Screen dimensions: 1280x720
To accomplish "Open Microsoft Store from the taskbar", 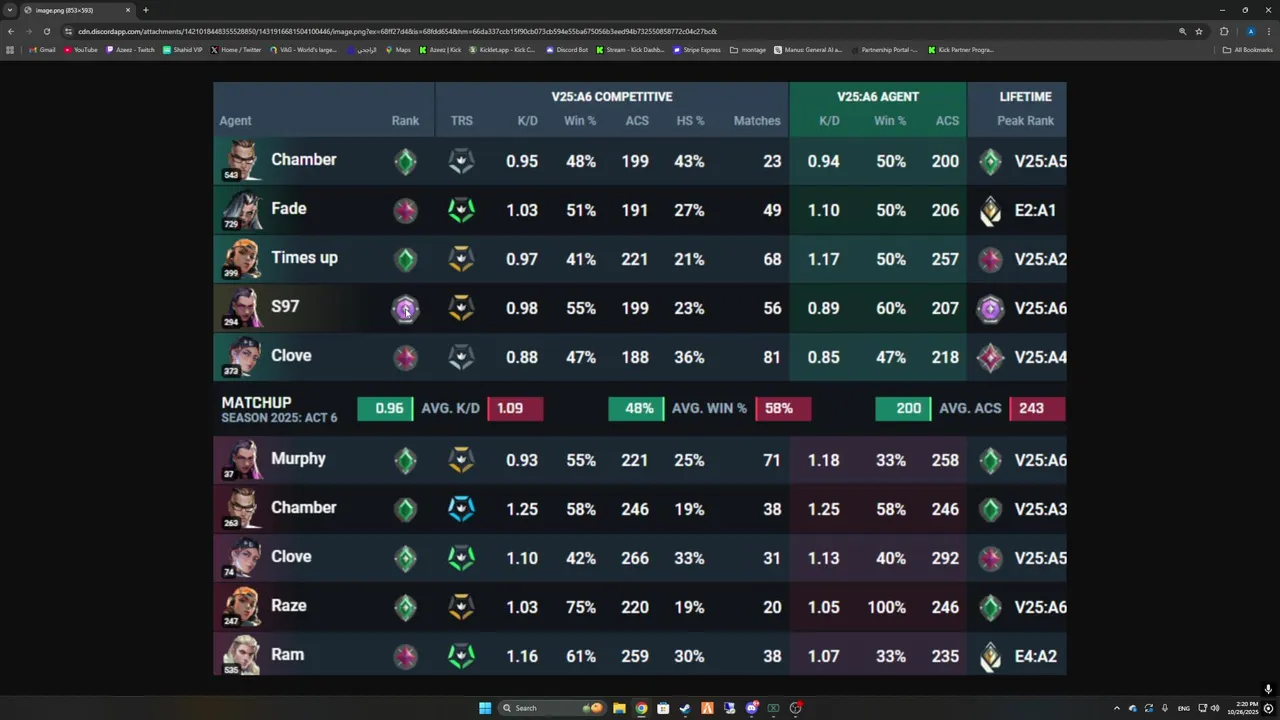I will (x=663, y=708).
